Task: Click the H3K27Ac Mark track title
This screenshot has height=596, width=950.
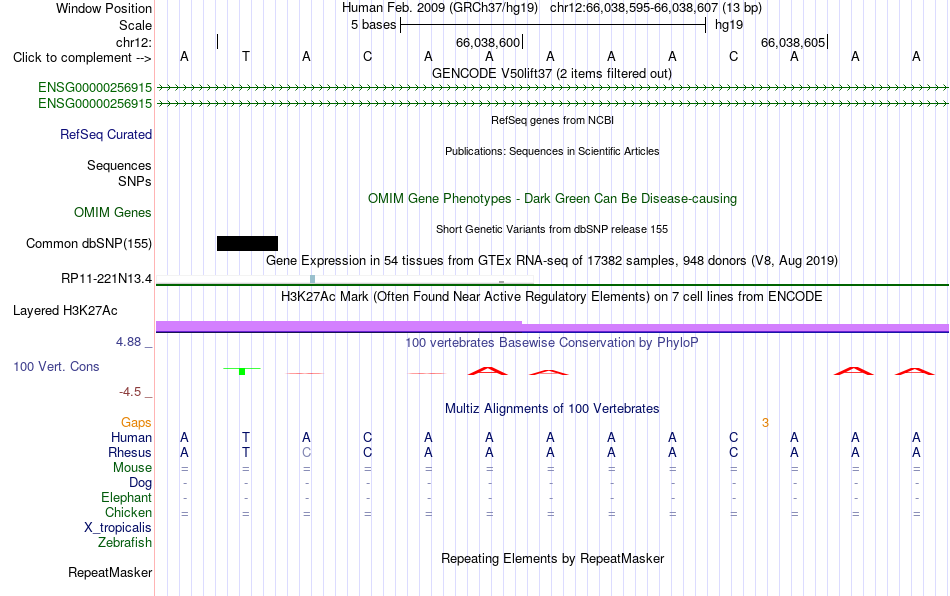Action: click(x=552, y=296)
